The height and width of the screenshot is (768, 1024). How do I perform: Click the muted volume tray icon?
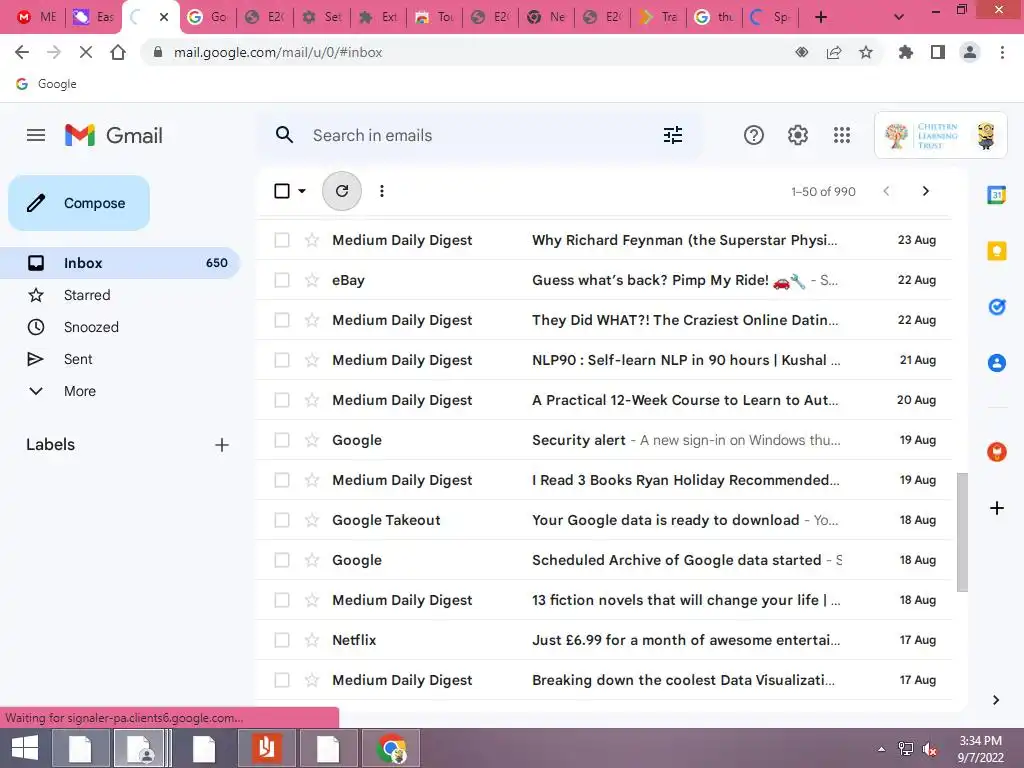tap(930, 749)
